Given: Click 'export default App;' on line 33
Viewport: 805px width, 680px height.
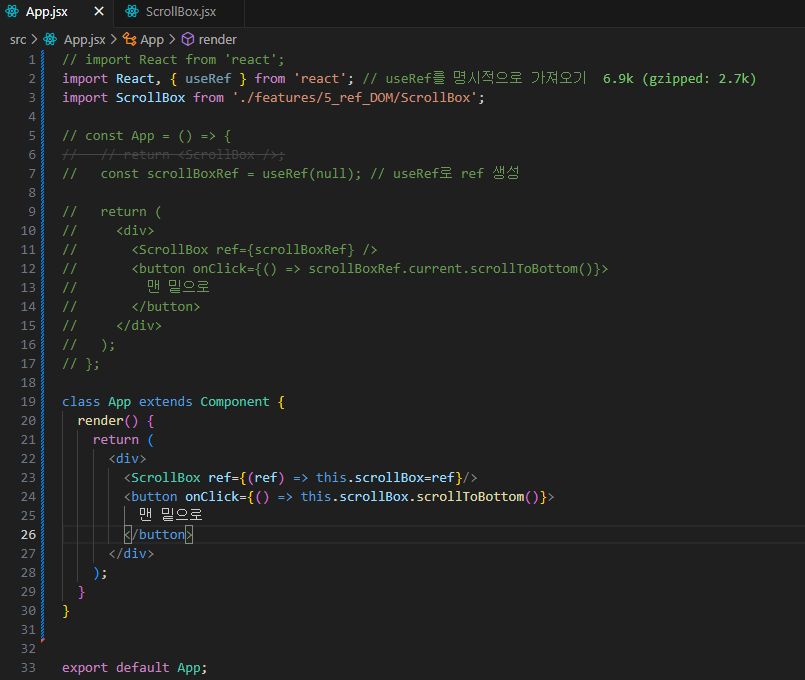Looking at the screenshot, I should 135,668.
